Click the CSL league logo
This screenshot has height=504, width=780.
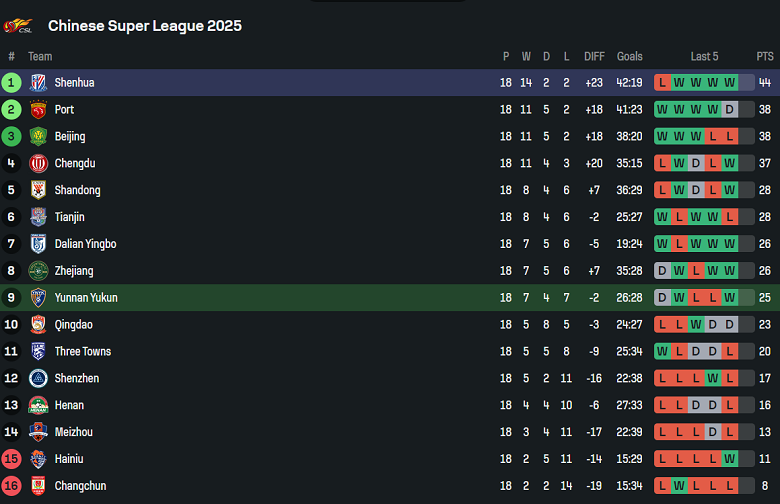pos(18,25)
